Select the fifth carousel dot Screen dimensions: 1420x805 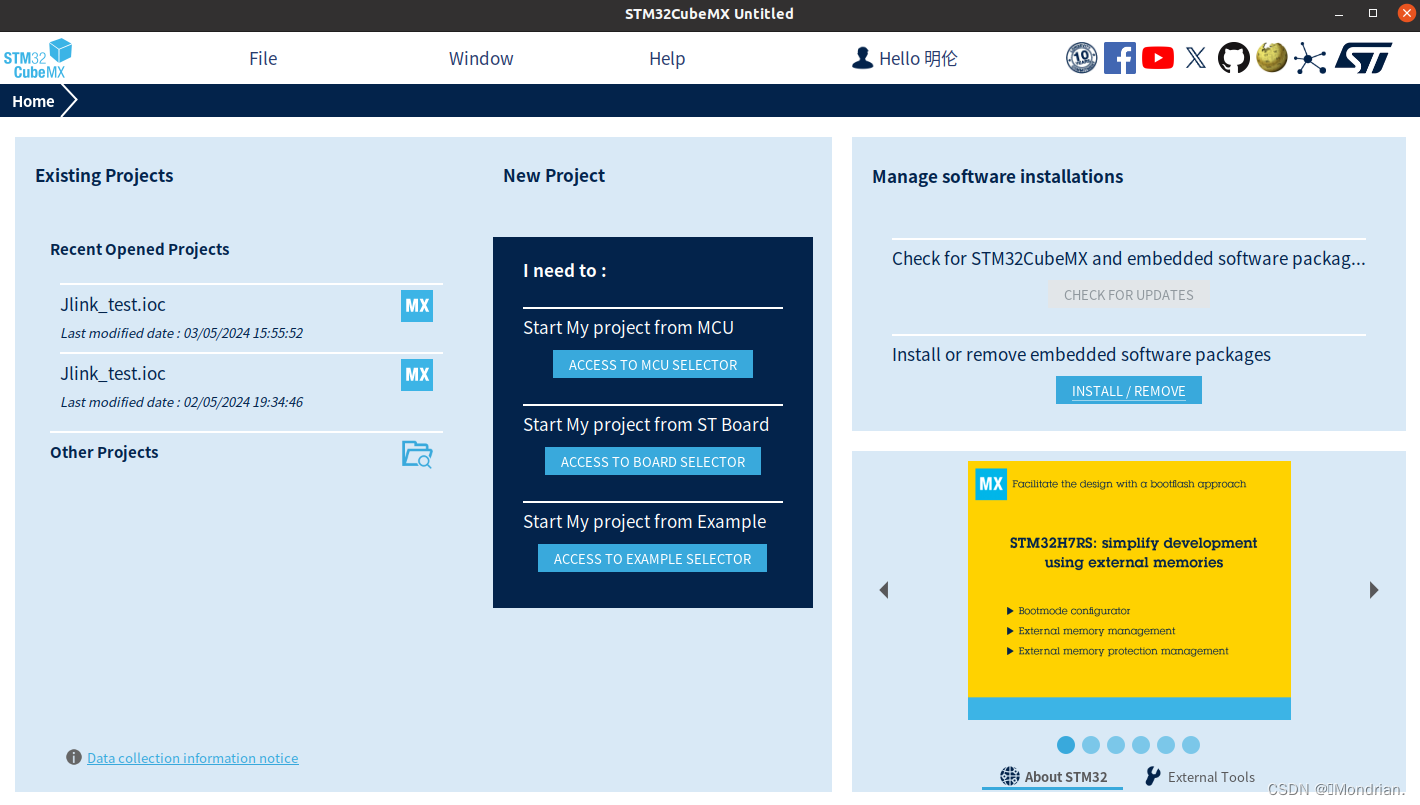pyautogui.click(x=1166, y=745)
